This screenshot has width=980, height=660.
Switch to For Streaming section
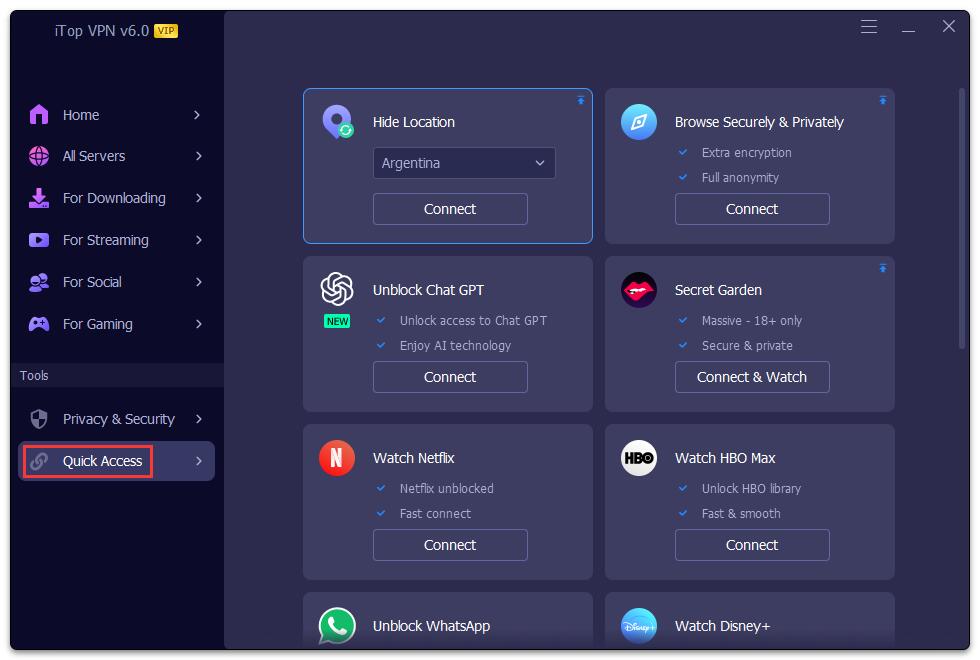116,240
